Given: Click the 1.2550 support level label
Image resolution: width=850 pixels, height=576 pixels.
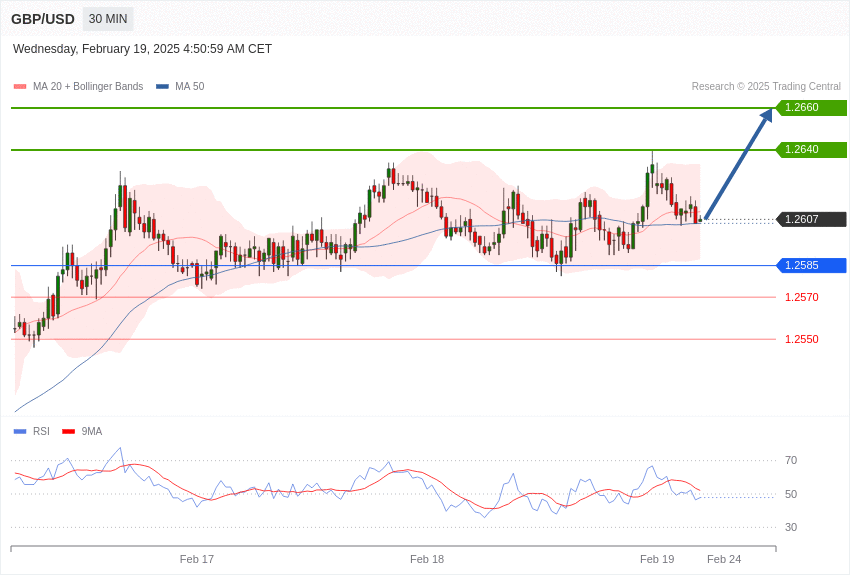Looking at the screenshot, I should [x=802, y=339].
